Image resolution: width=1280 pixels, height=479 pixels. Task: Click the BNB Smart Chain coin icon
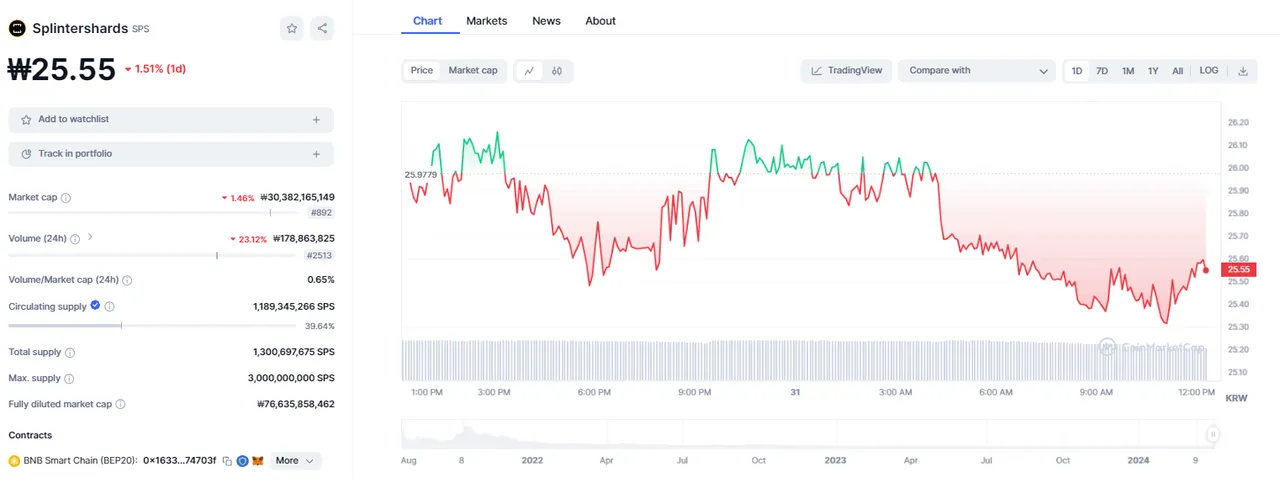pos(14,461)
